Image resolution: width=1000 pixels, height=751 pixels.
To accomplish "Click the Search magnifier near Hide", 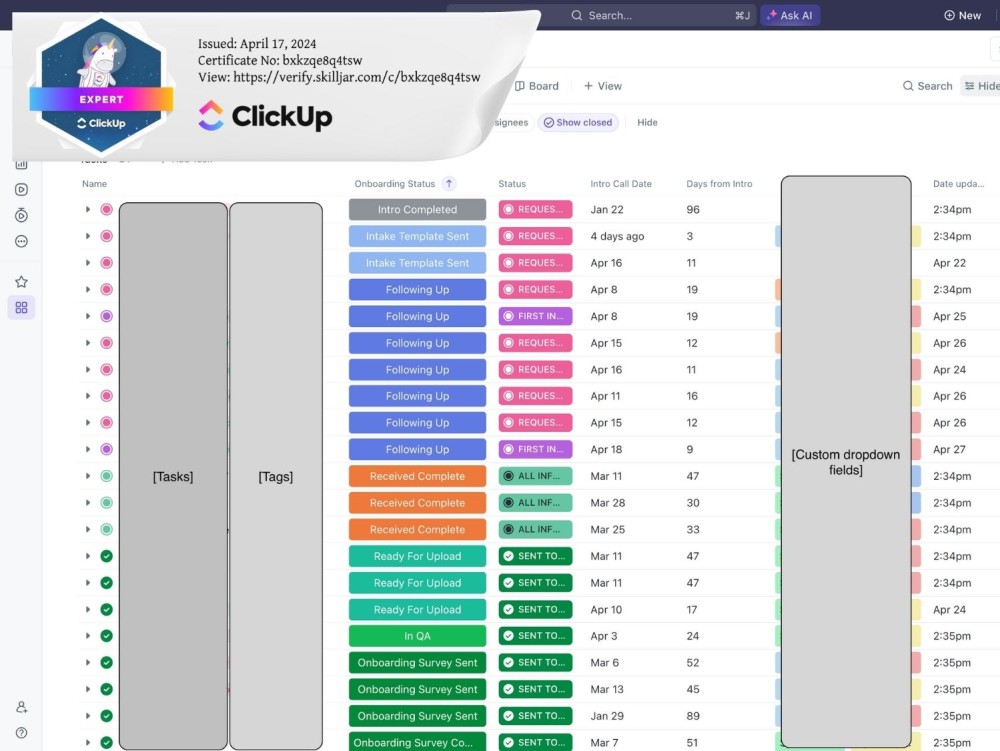I will click(926, 86).
